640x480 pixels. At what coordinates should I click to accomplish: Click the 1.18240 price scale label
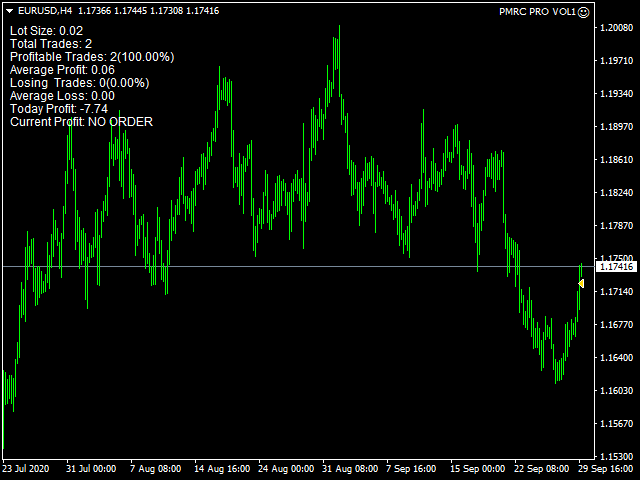pyautogui.click(x=616, y=193)
